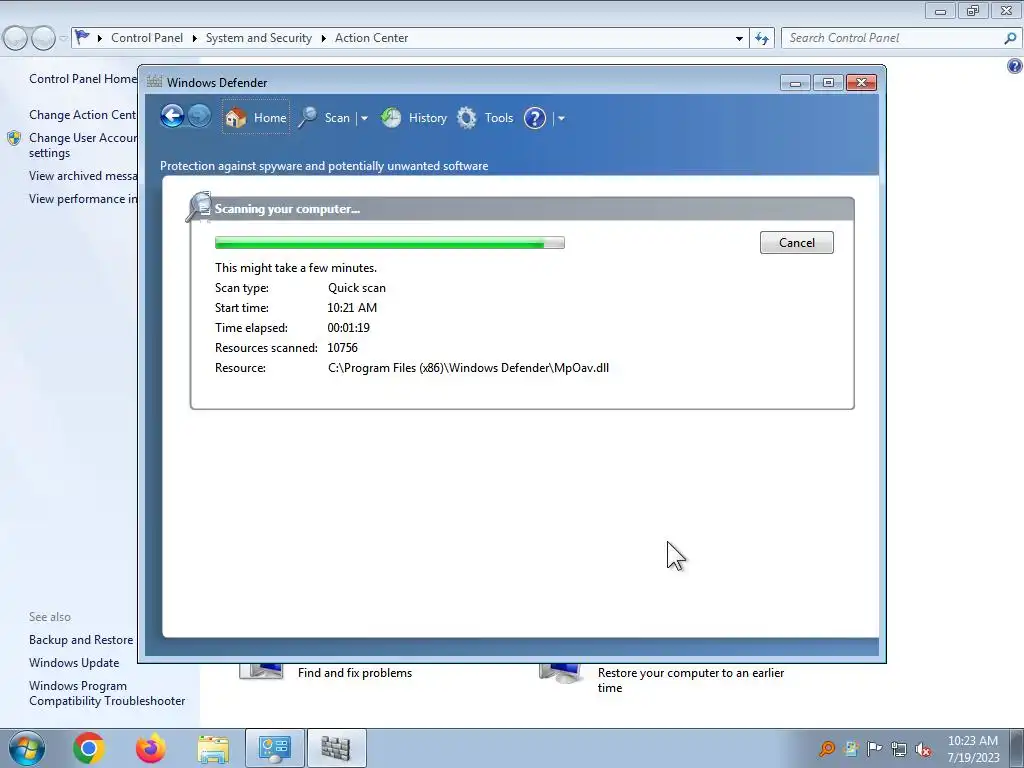
Task: Cancel the running quick scan
Action: point(797,242)
